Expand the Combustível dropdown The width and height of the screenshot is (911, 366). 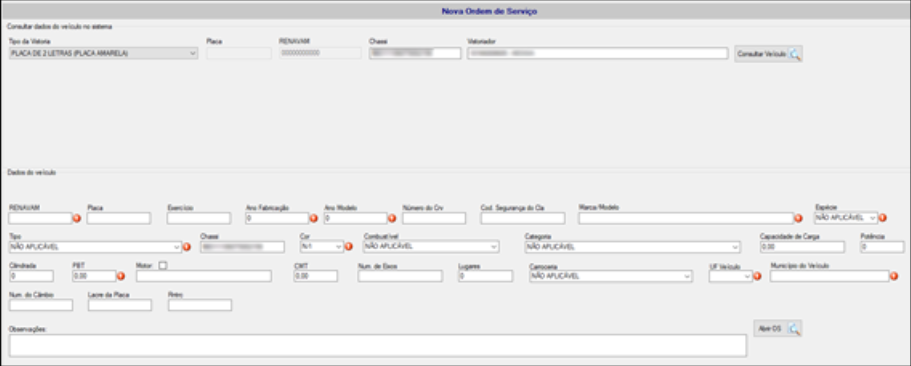(431, 247)
